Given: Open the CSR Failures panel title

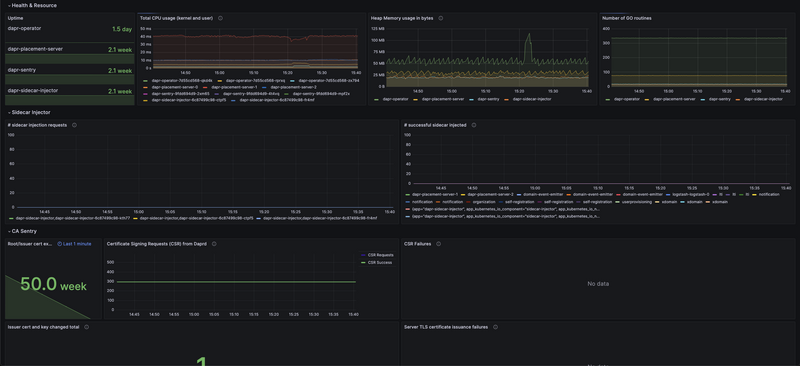Looking at the screenshot, I should (x=417, y=243).
